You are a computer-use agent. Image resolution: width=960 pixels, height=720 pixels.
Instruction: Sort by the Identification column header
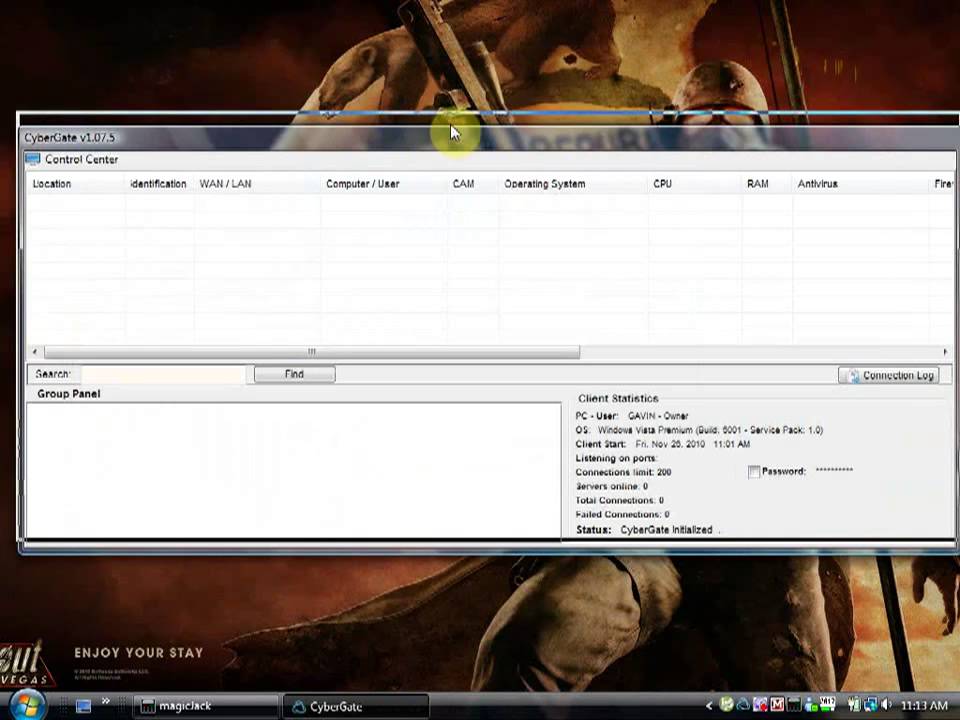click(x=159, y=184)
